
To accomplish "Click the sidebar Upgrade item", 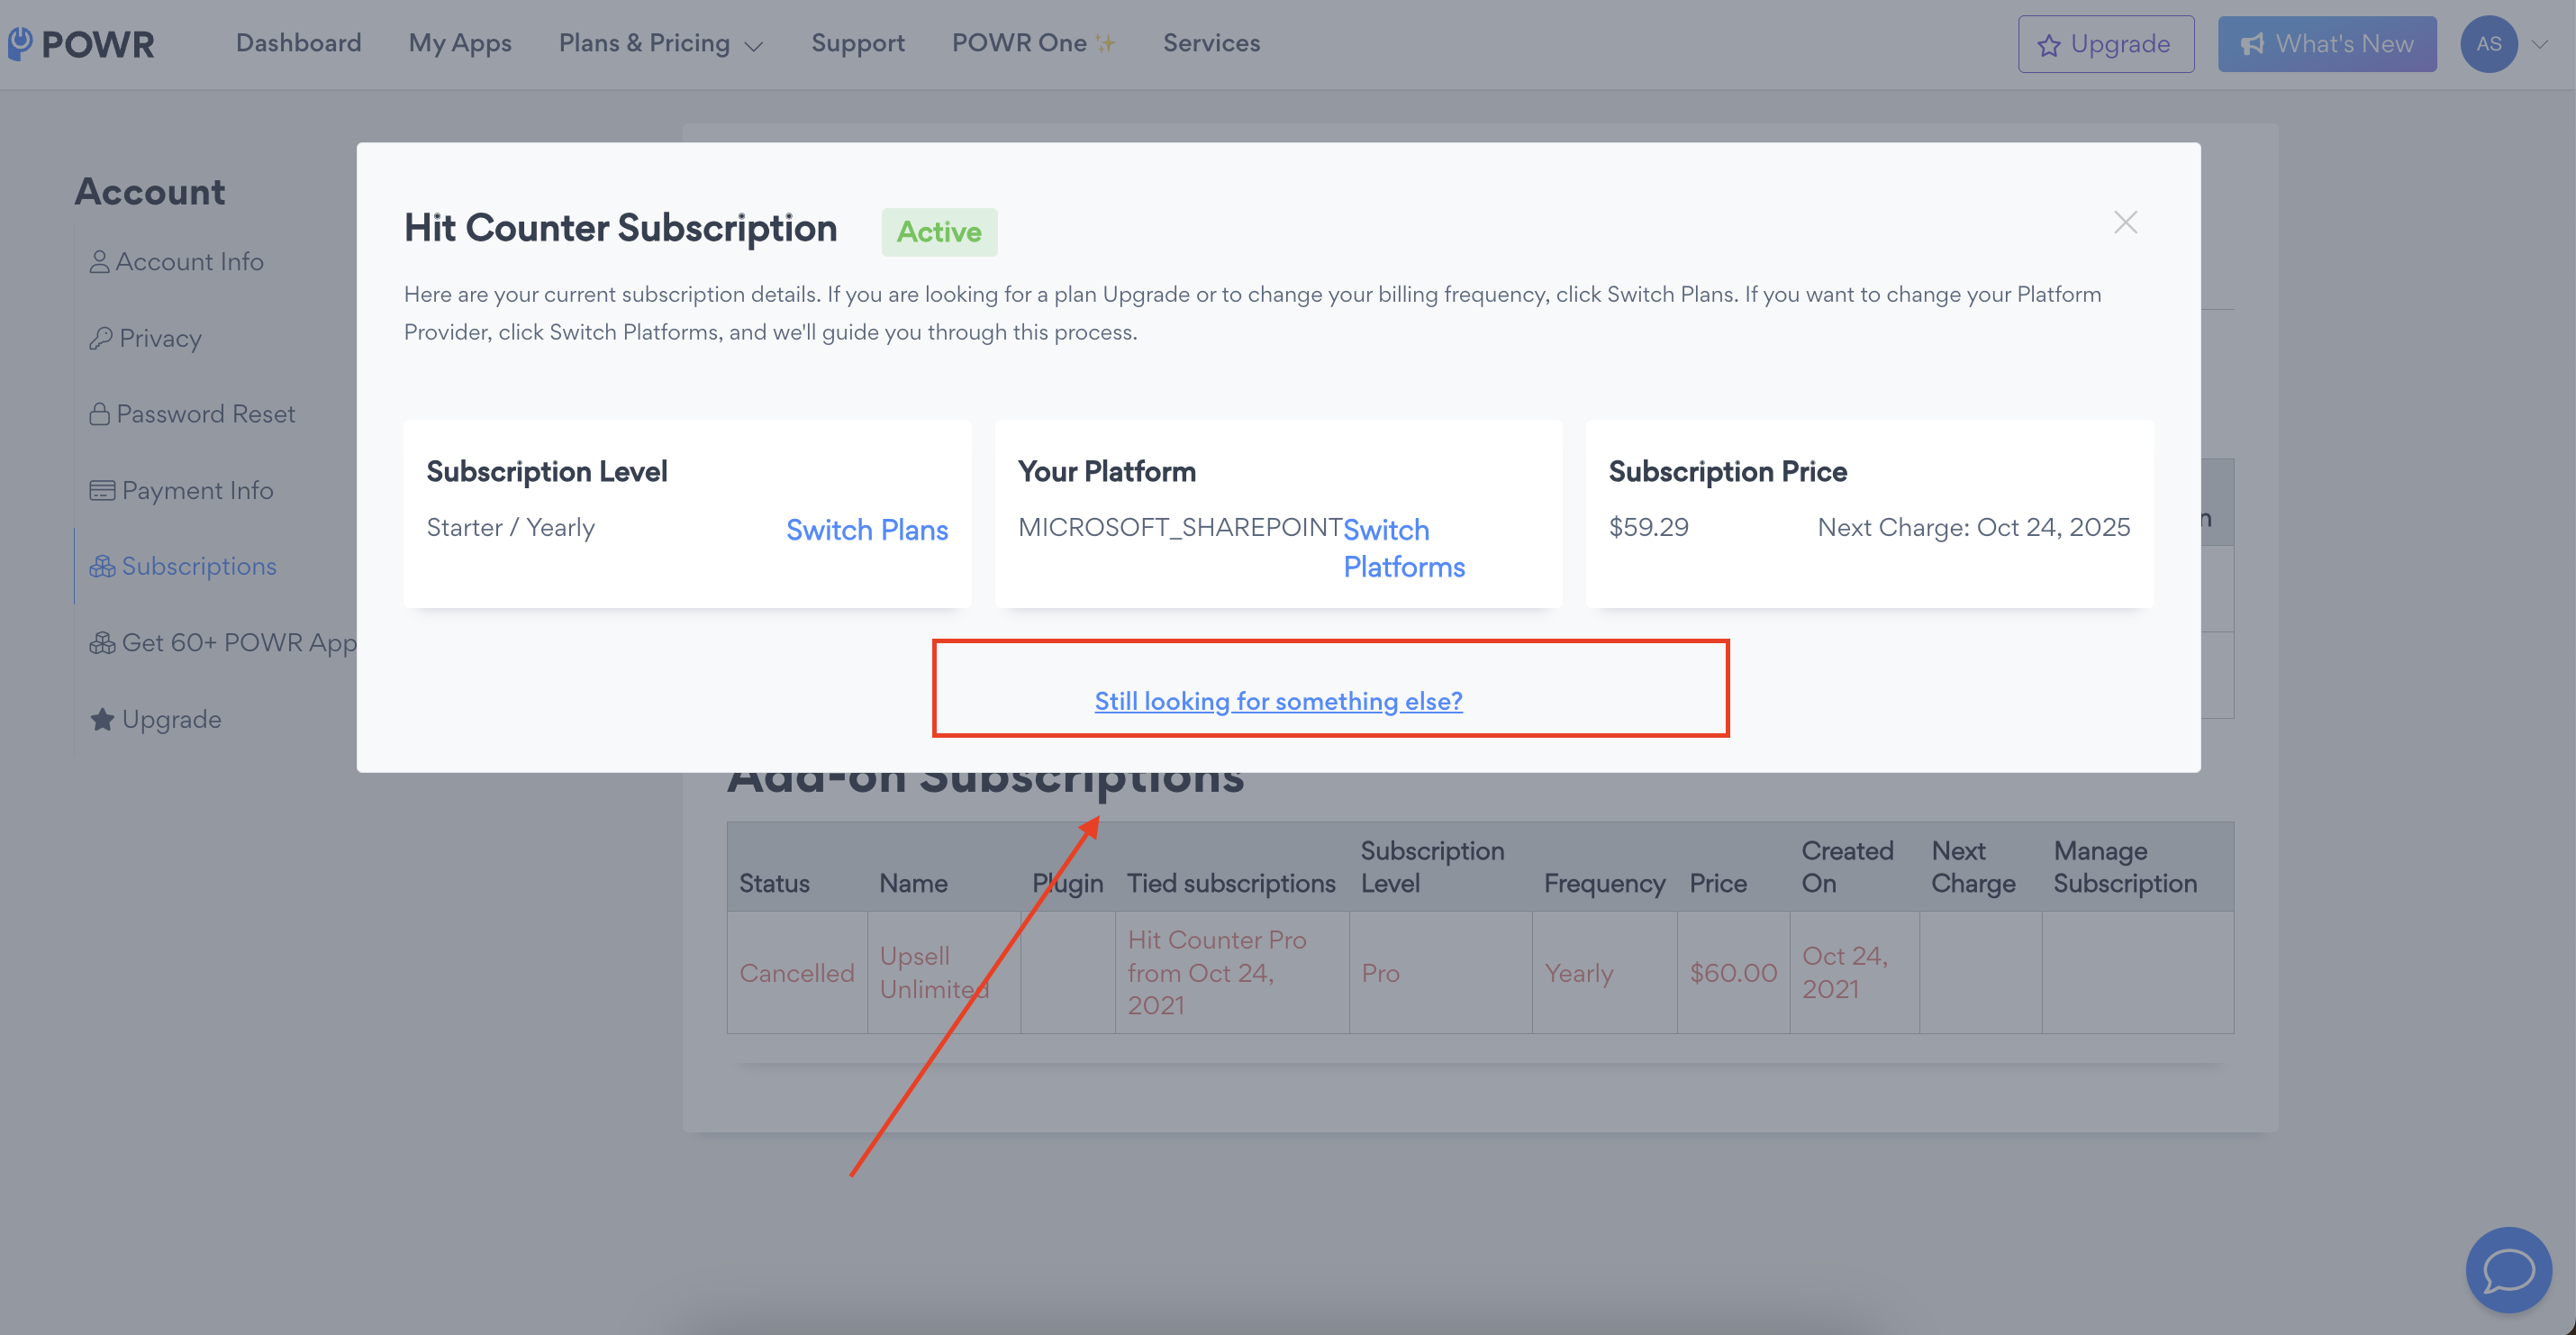I will [x=156, y=719].
